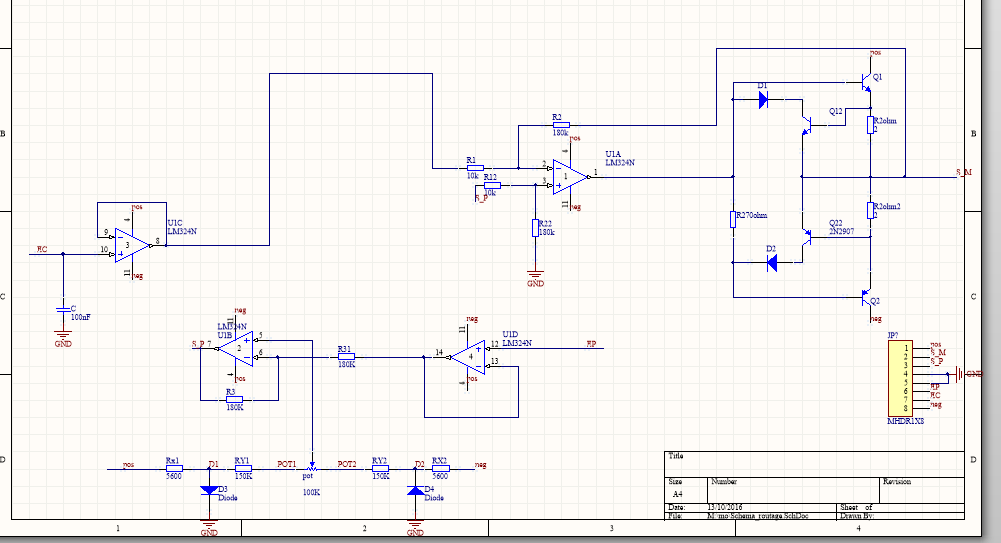This screenshot has width=1001, height=543.
Task: Click the neg label right of RX2
Action: tap(481, 465)
